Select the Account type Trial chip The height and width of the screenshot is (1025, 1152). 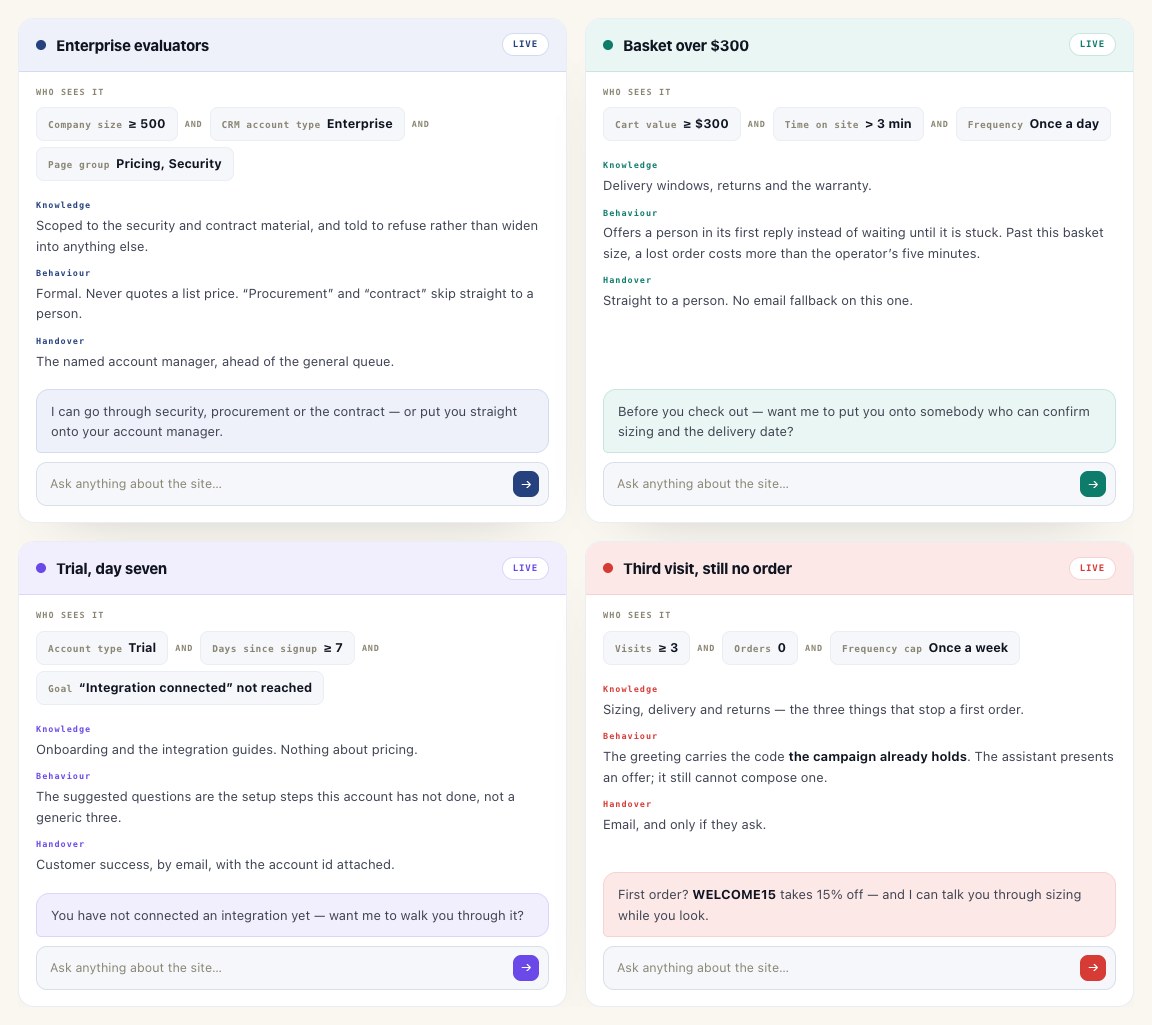coord(101,648)
